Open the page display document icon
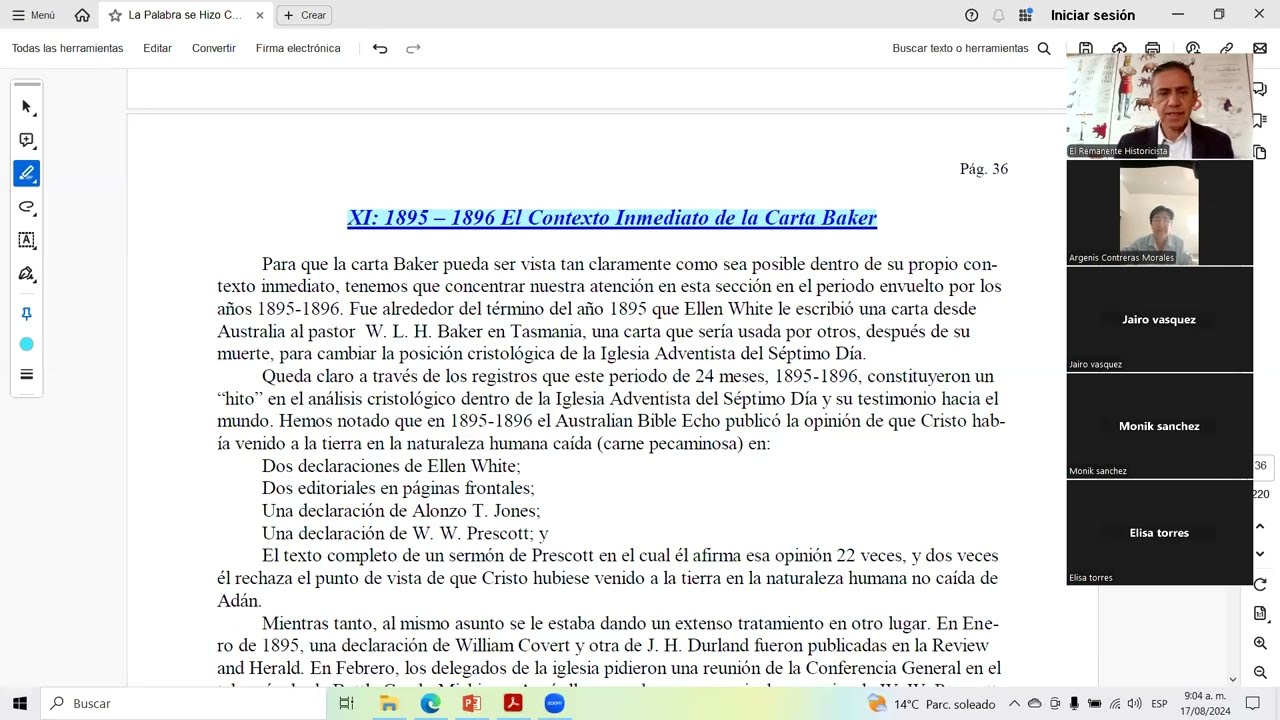Screen dimensions: 1280x720 click(x=1260, y=613)
